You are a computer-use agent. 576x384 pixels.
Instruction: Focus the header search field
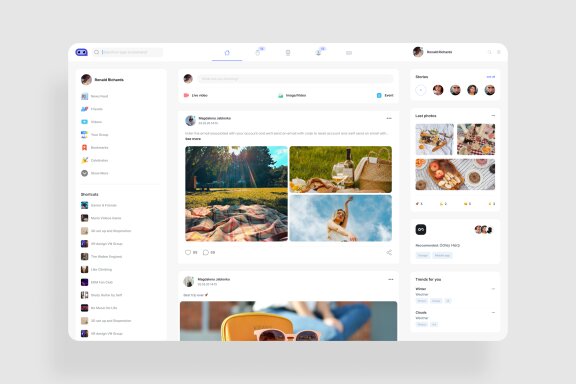click(127, 52)
